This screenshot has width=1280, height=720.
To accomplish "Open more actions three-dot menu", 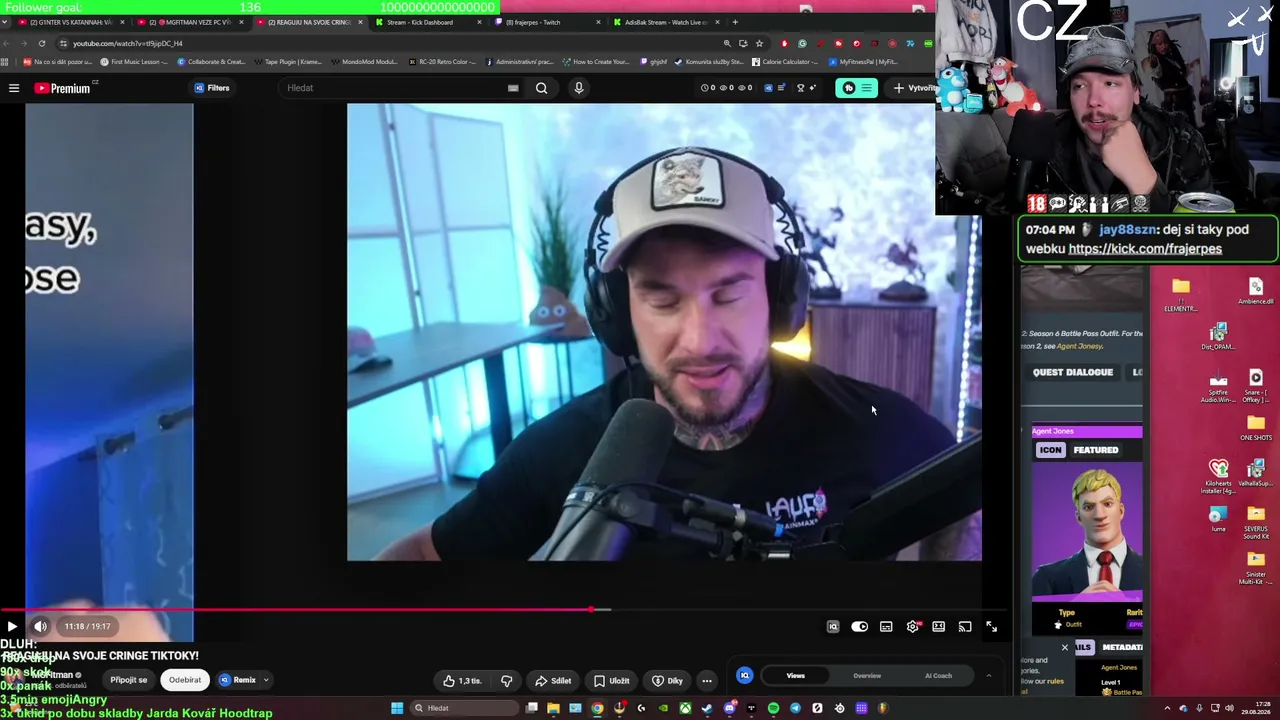I will (707, 681).
